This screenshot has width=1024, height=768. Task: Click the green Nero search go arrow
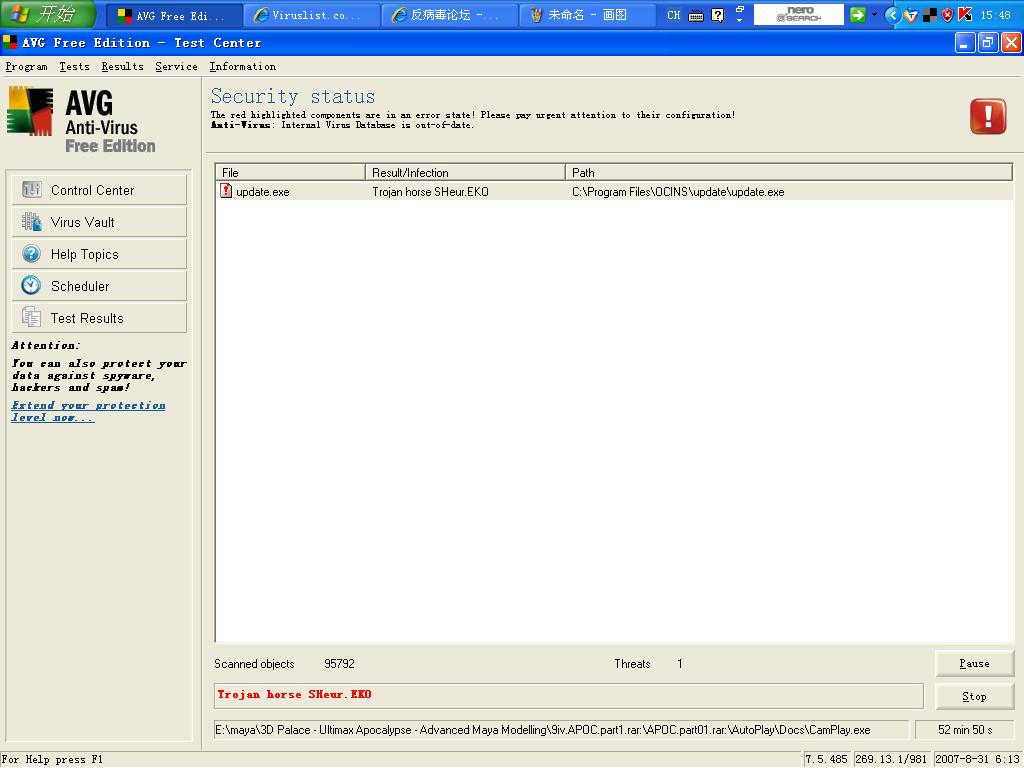(857, 15)
